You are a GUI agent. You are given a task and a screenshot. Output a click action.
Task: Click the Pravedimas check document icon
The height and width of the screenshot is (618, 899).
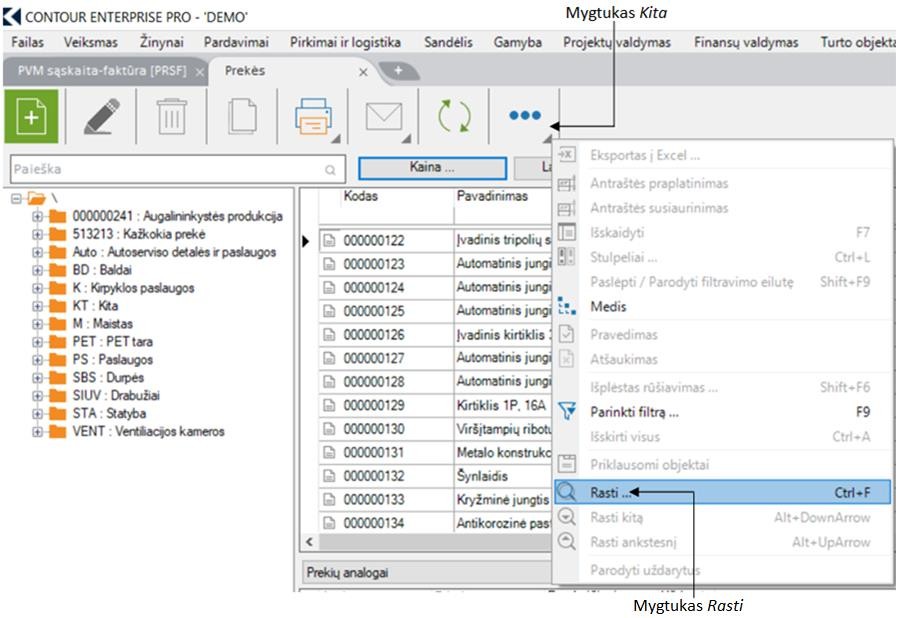click(566, 334)
